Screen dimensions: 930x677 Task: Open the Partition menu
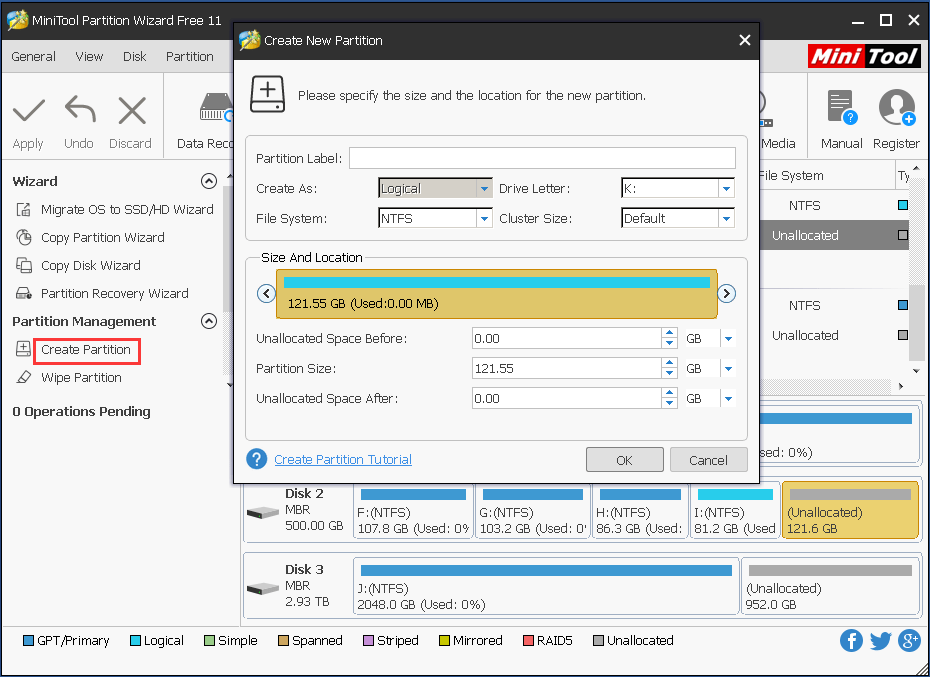click(190, 57)
